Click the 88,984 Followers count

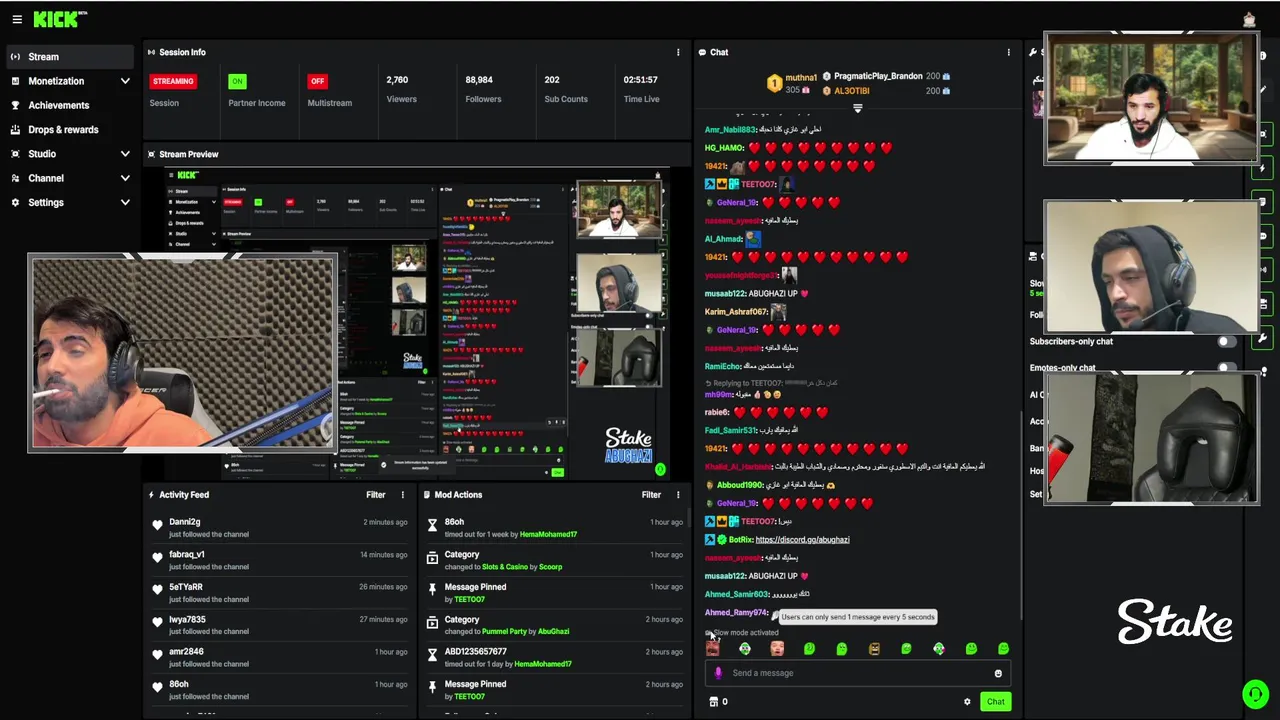pyautogui.click(x=479, y=80)
